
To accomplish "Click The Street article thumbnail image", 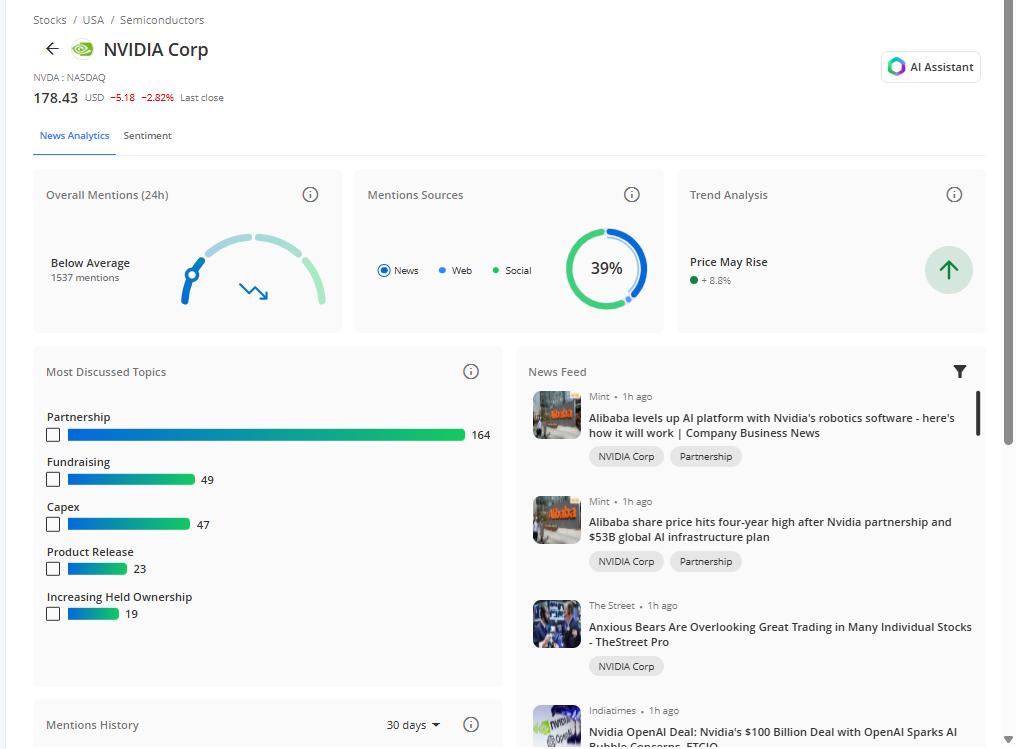I will click(x=557, y=624).
